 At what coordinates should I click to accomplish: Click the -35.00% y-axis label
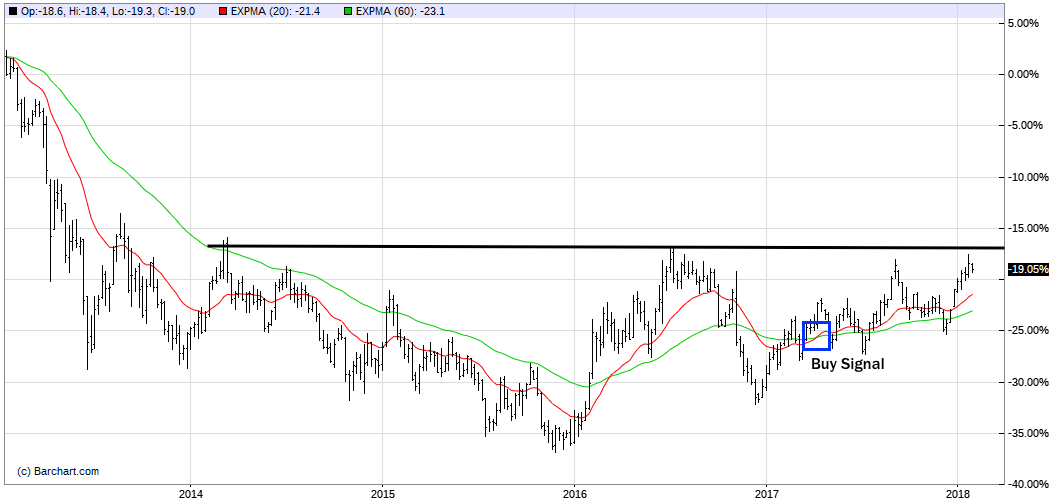[1028, 433]
